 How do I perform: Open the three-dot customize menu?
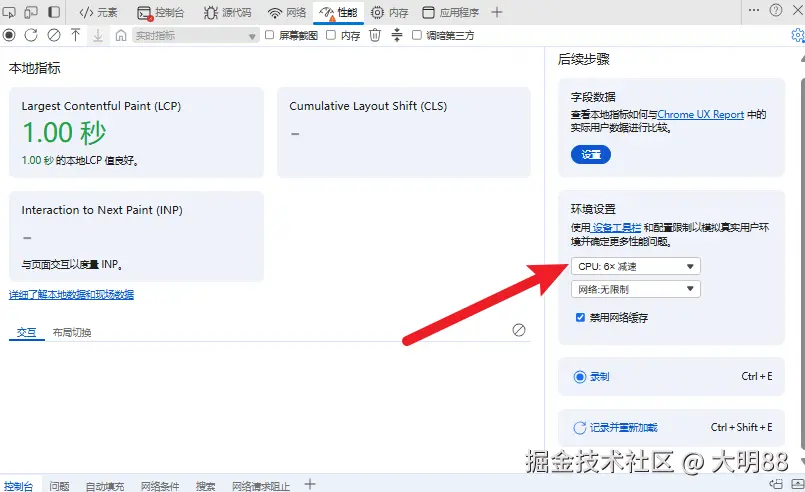pyautogui.click(x=754, y=10)
